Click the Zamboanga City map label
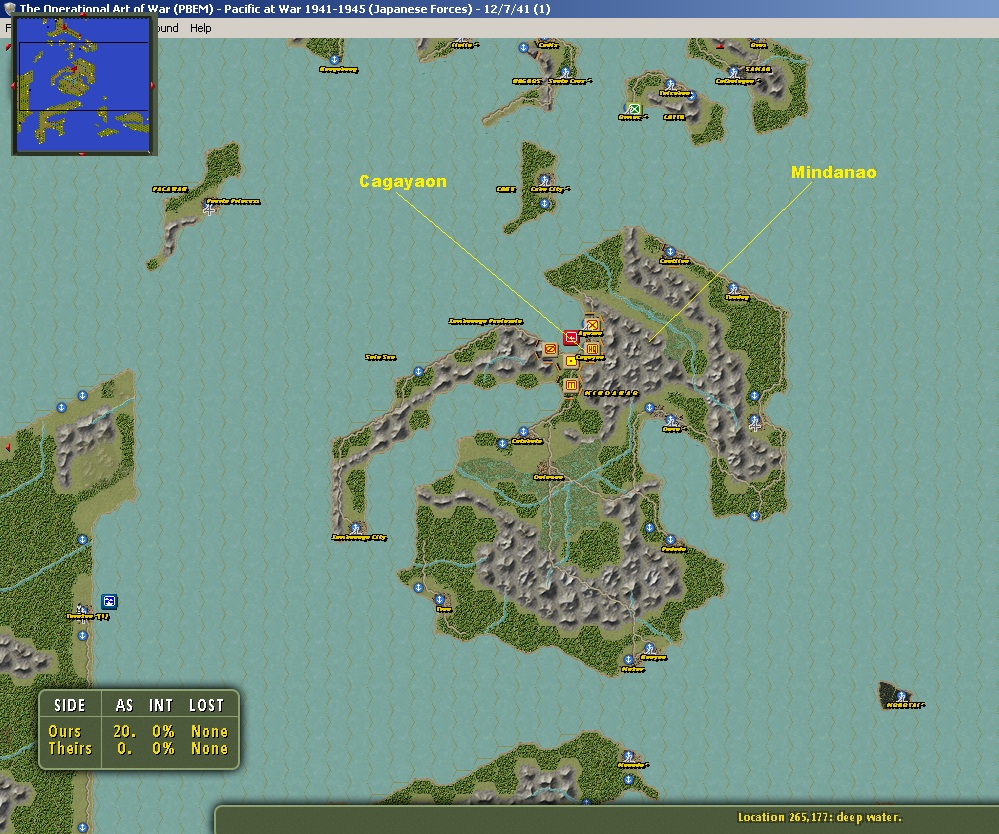 coord(359,538)
